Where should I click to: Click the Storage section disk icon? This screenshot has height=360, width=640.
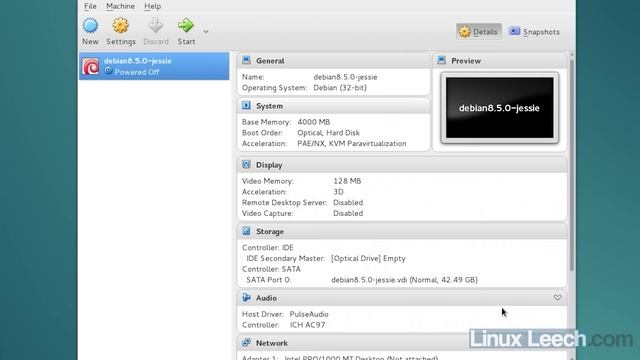pos(246,231)
